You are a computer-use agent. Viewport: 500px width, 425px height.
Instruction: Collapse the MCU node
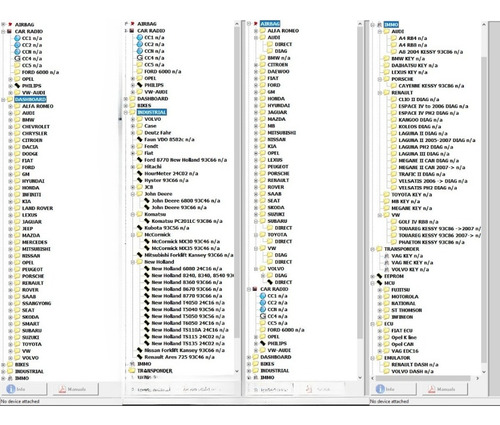tap(373, 283)
